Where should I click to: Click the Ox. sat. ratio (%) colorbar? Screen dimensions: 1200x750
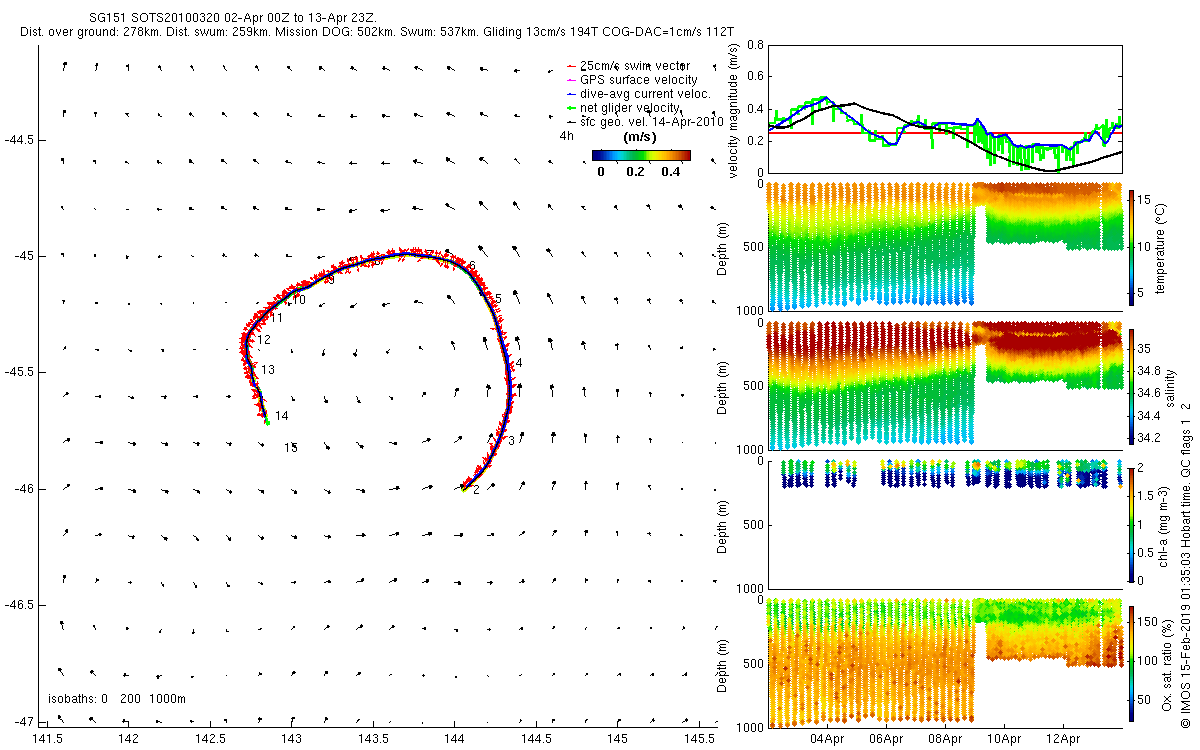pyautogui.click(x=1133, y=663)
